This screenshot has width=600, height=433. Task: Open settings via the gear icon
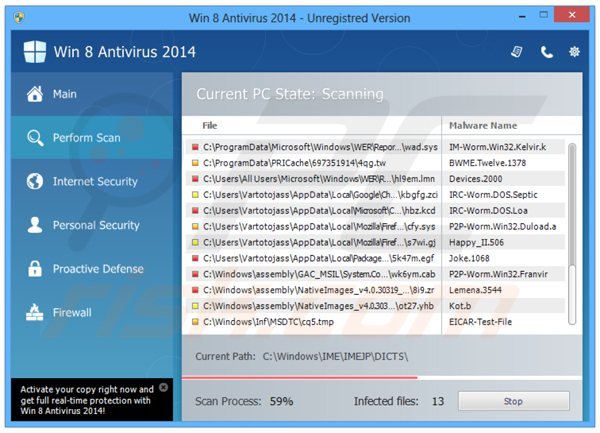click(574, 52)
